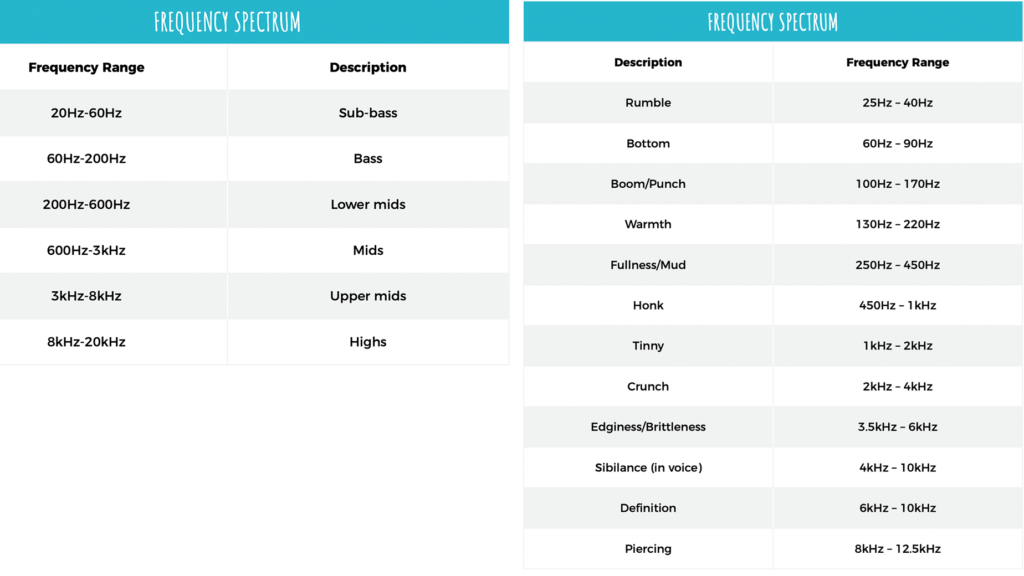
Task: Select the 600Hz-3kHz range cell
Action: tap(86, 250)
